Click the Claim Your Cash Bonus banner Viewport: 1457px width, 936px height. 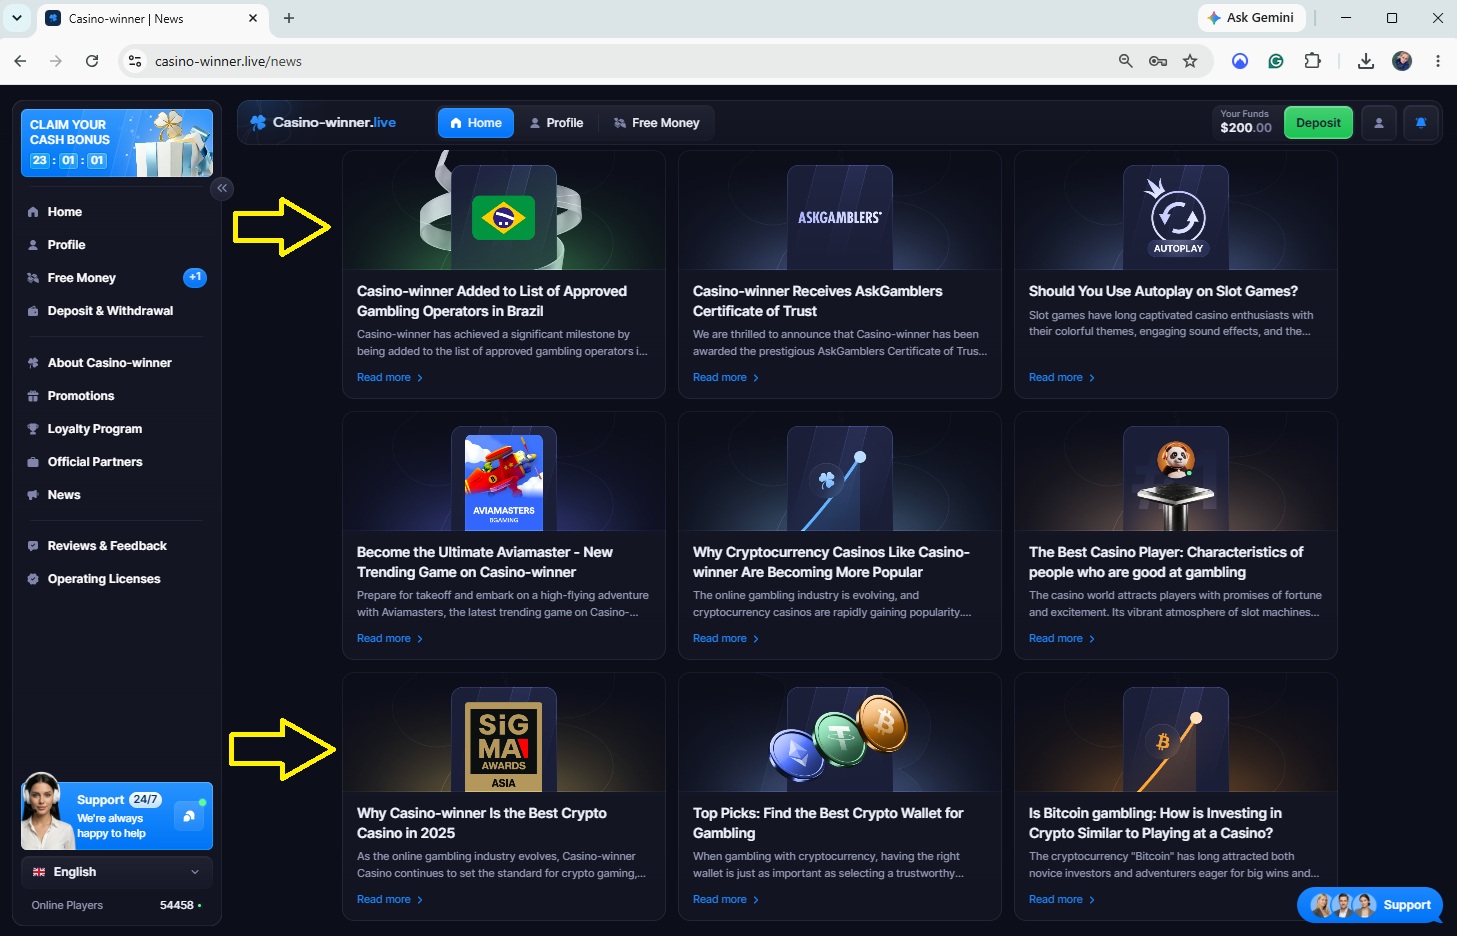pyautogui.click(x=117, y=143)
